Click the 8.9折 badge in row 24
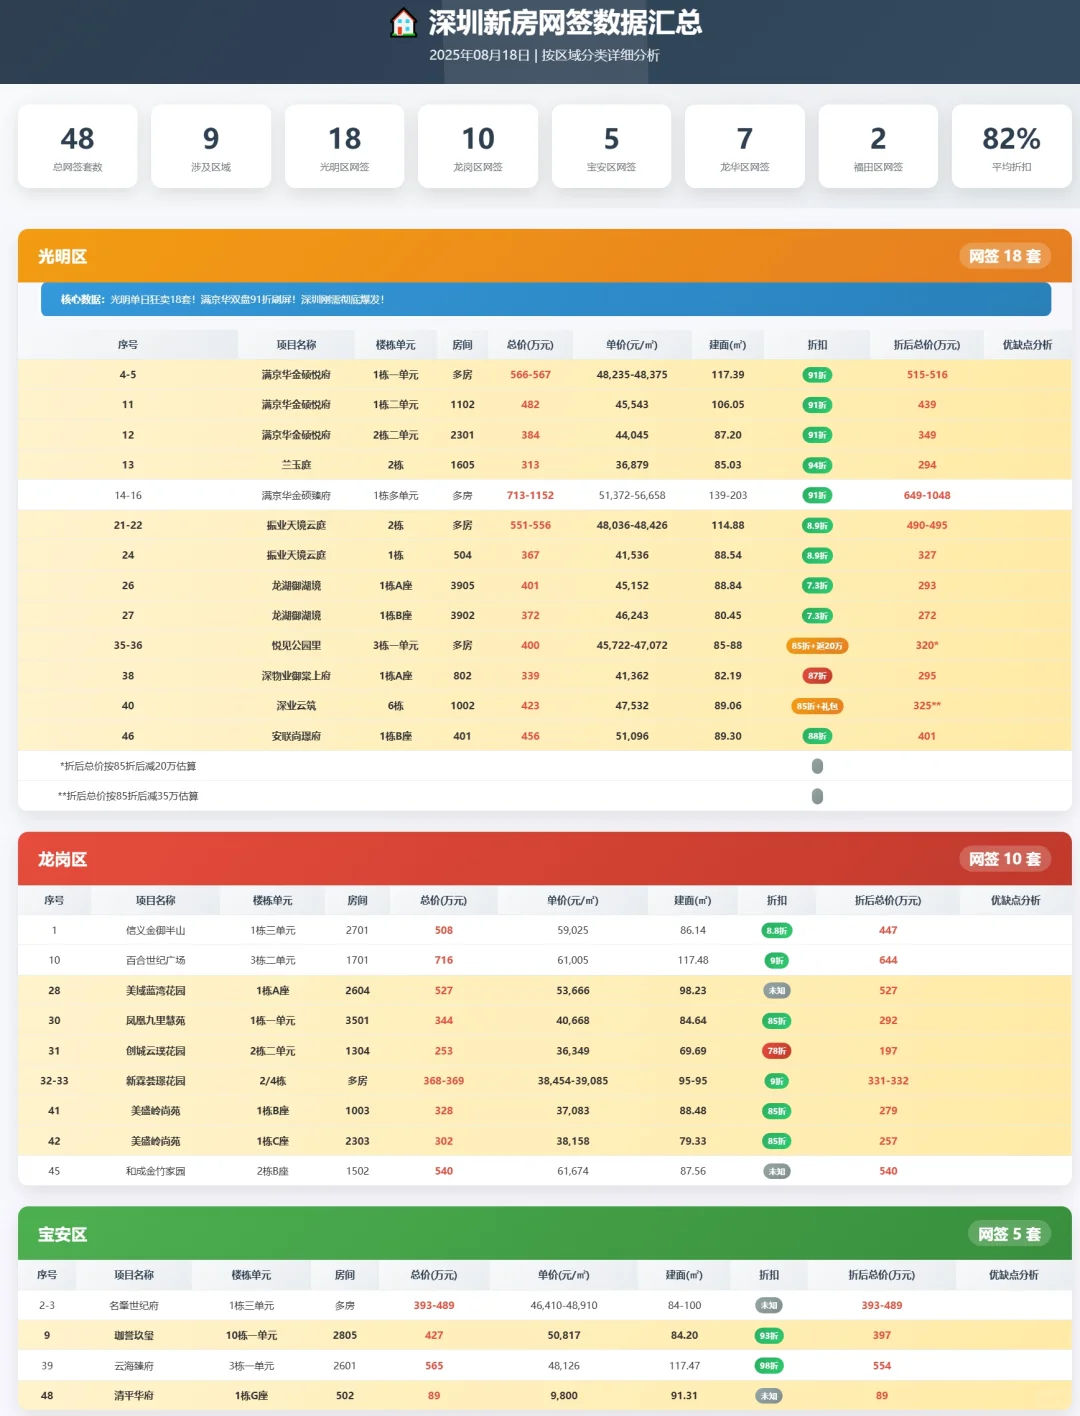Screen dimensions: 1080x1416 (x=817, y=555)
